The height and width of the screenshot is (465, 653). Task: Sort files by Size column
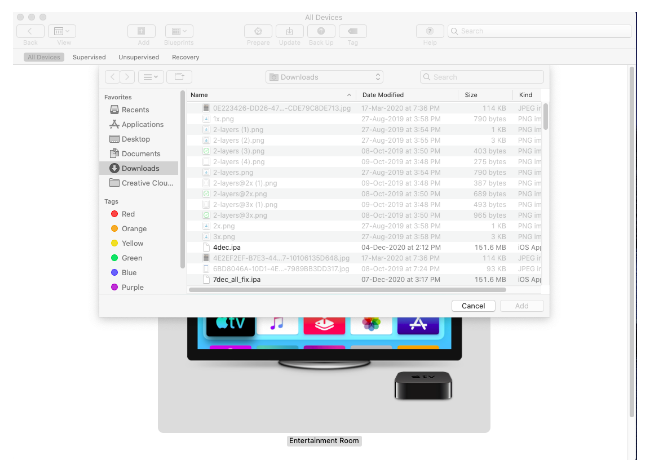click(486, 95)
